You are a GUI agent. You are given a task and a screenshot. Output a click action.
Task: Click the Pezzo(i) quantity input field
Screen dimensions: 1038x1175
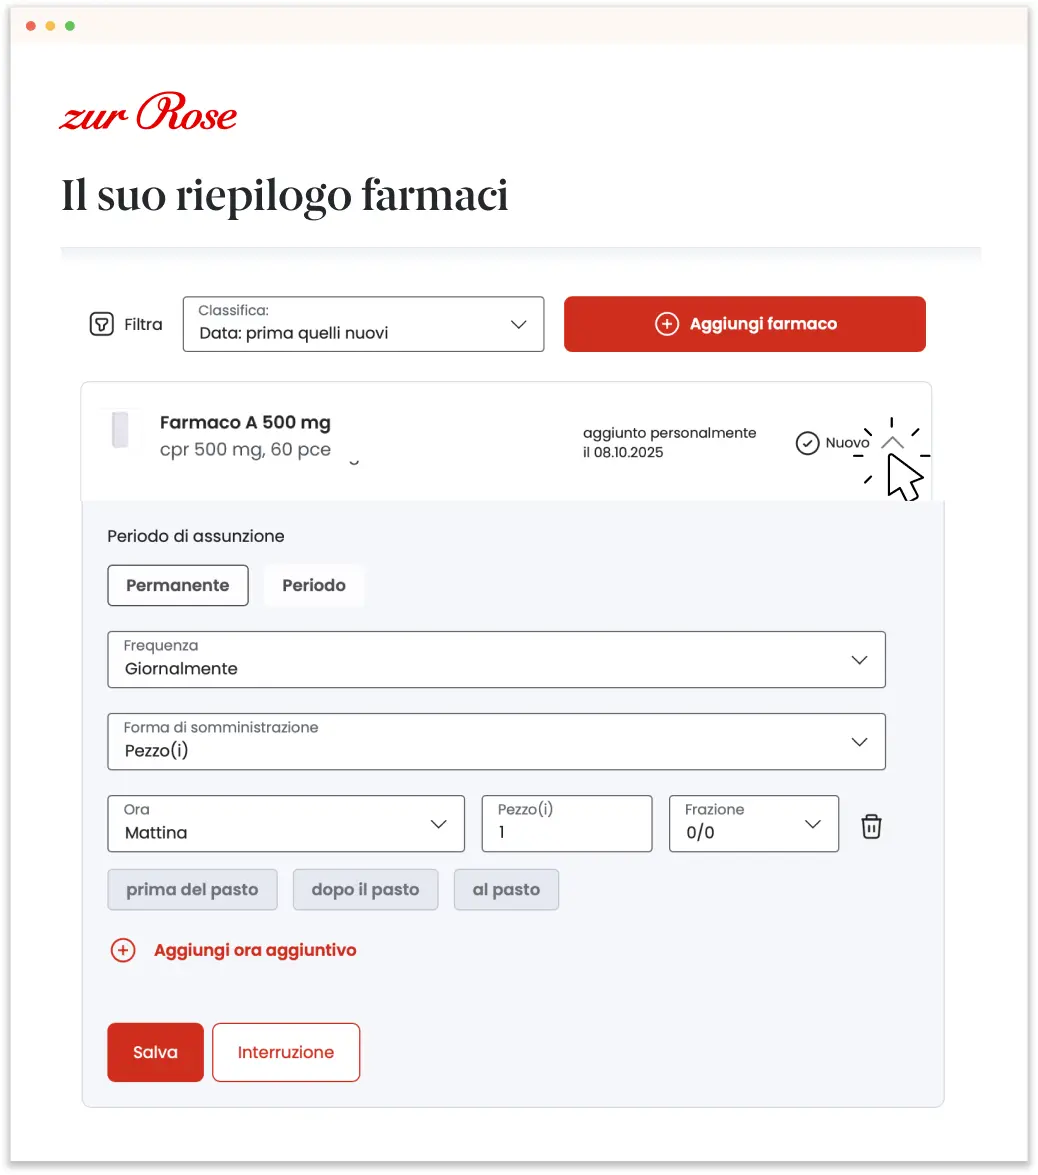[x=567, y=824]
